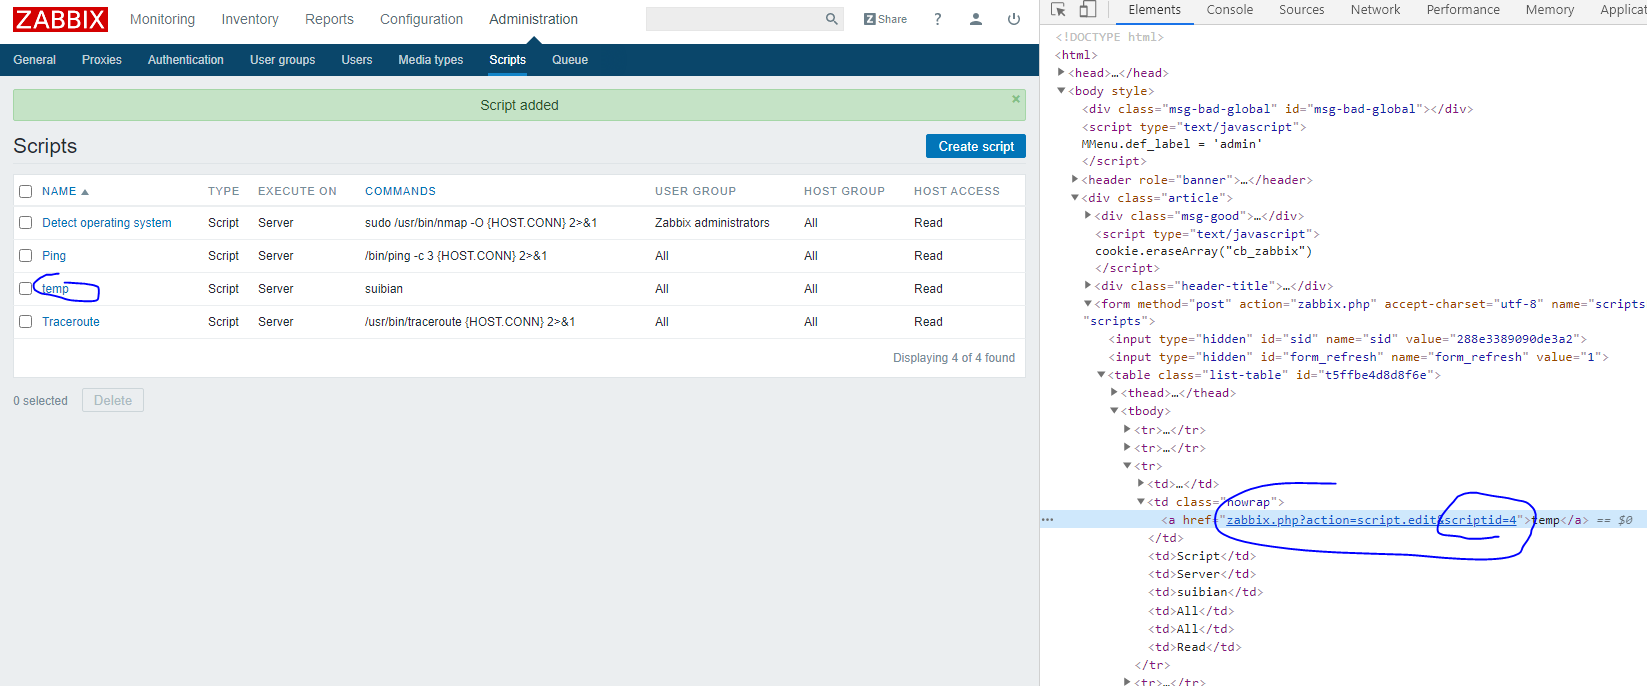Go to User groups submenu
This screenshot has width=1647, height=686.
[x=282, y=60]
